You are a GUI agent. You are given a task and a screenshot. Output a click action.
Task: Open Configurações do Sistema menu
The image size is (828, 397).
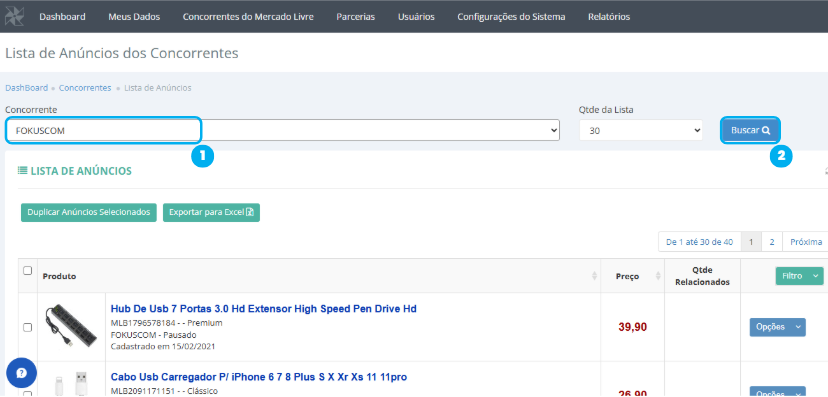click(x=511, y=16)
